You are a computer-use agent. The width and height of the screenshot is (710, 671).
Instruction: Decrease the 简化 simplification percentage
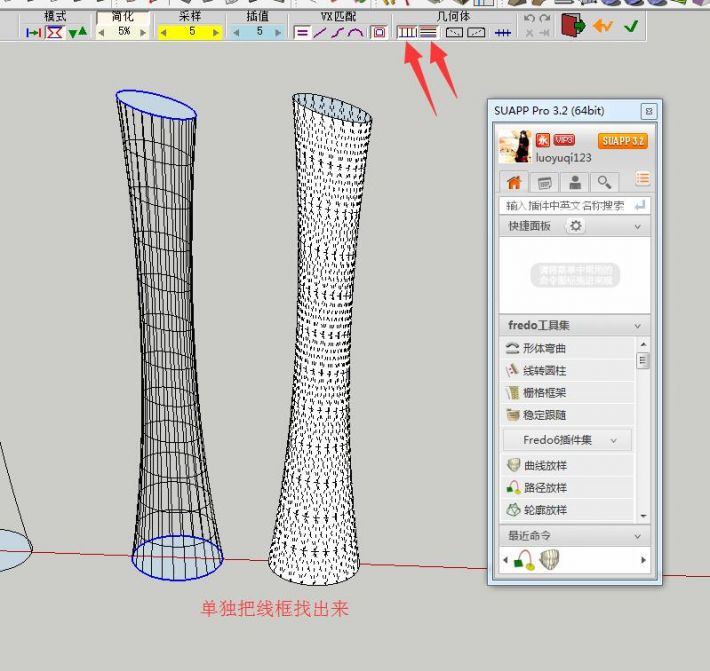click(101, 33)
